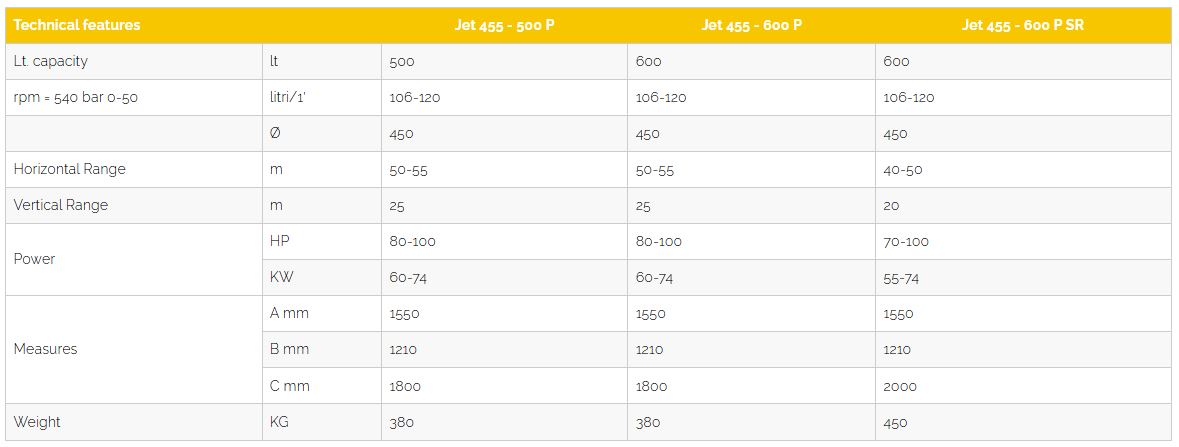Viewport: 1179px width, 447px height.
Task: Click the litri/1' unit cell
Action: [286, 97]
